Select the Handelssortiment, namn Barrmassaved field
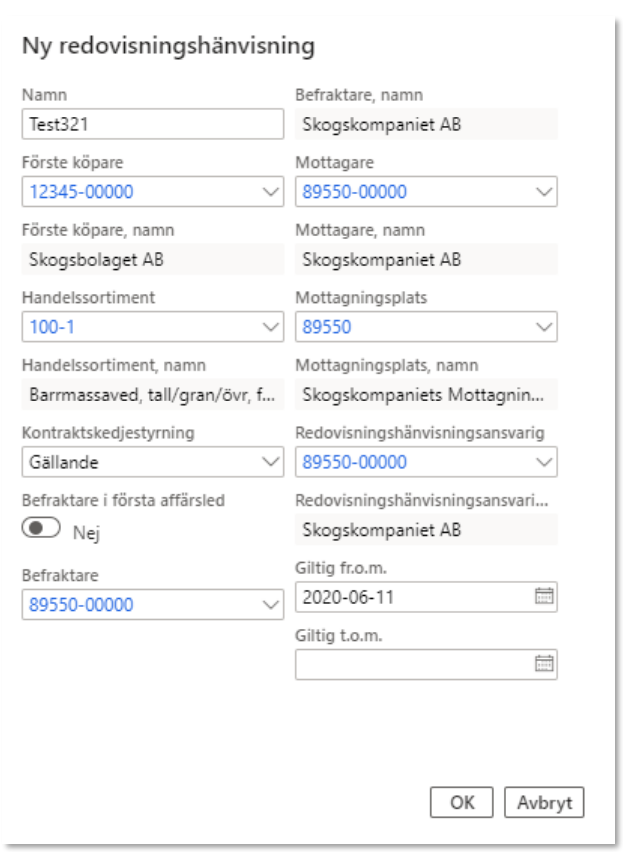The image size is (623, 852). coord(152,395)
